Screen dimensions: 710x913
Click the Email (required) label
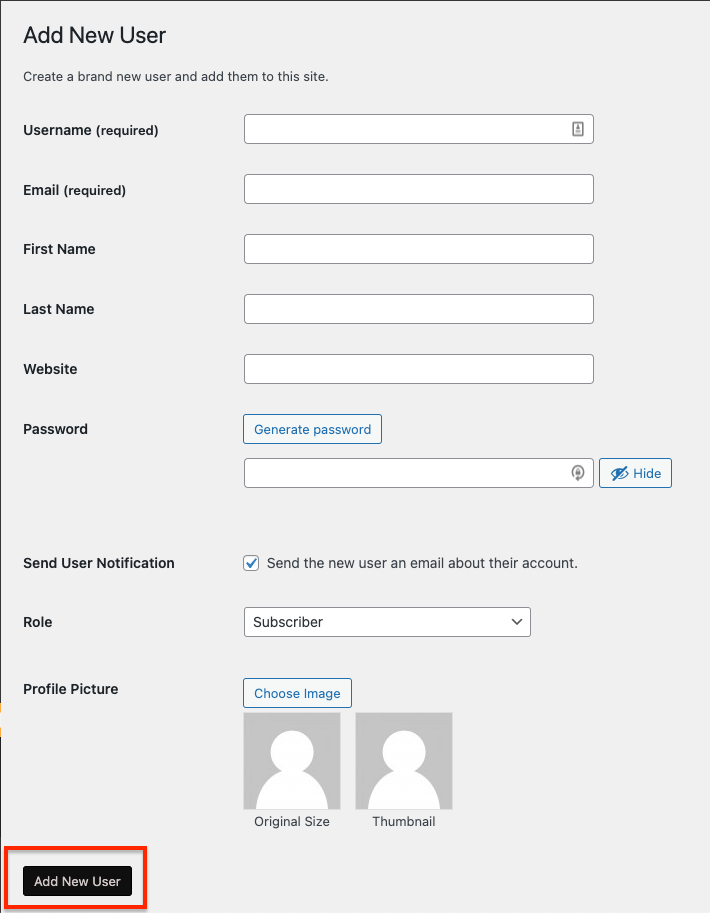(x=75, y=190)
